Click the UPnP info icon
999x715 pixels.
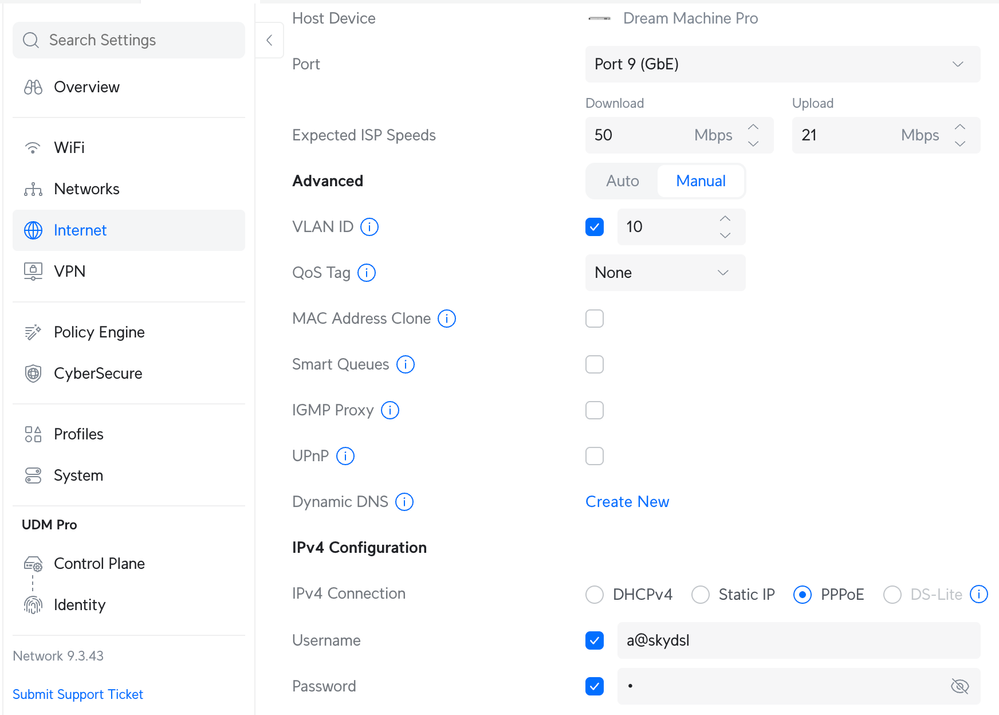tap(345, 456)
